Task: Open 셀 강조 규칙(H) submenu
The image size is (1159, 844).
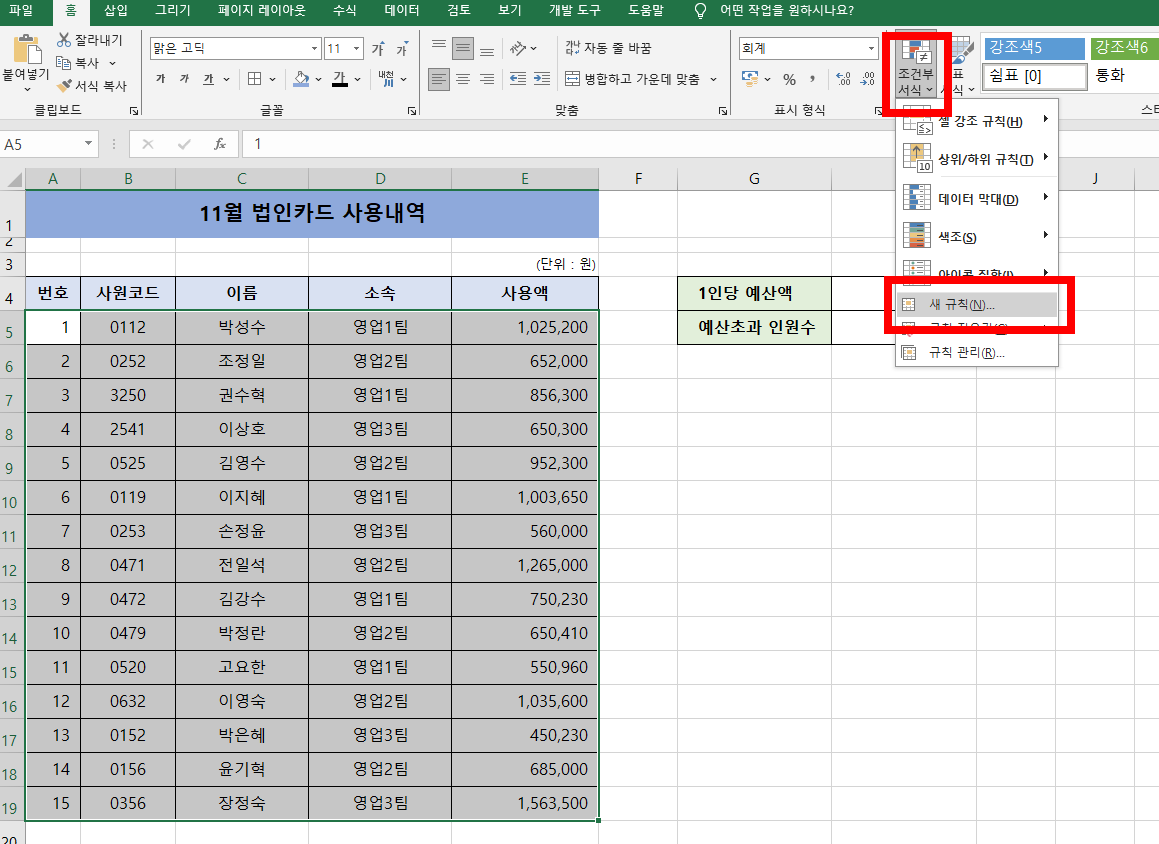Action: (x=977, y=121)
